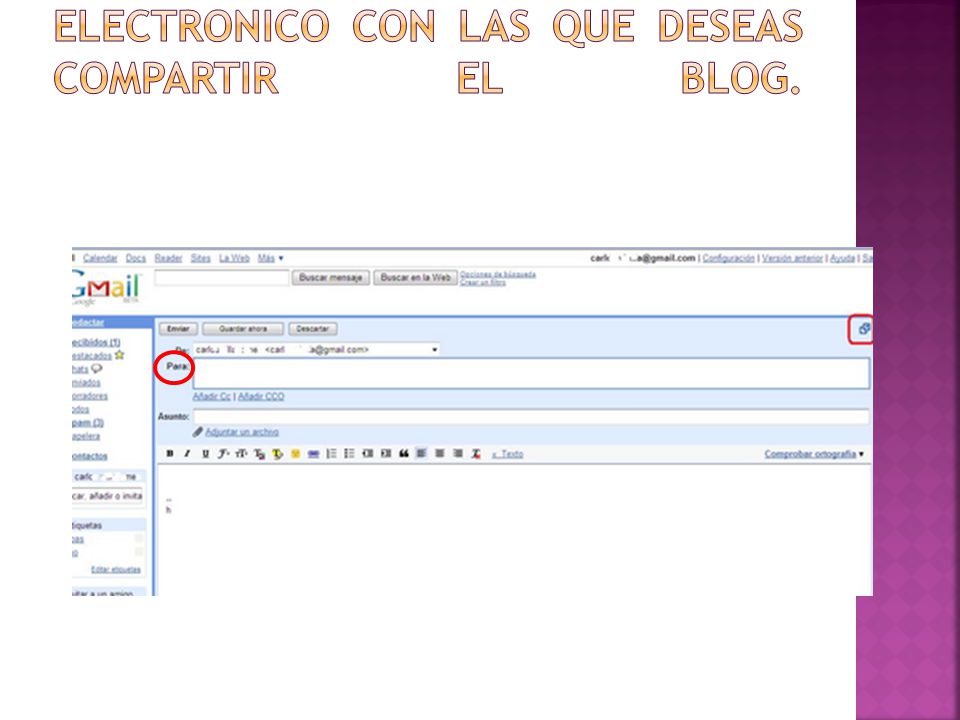
Task: Click the Añadir CCO link
Action: tap(261, 396)
